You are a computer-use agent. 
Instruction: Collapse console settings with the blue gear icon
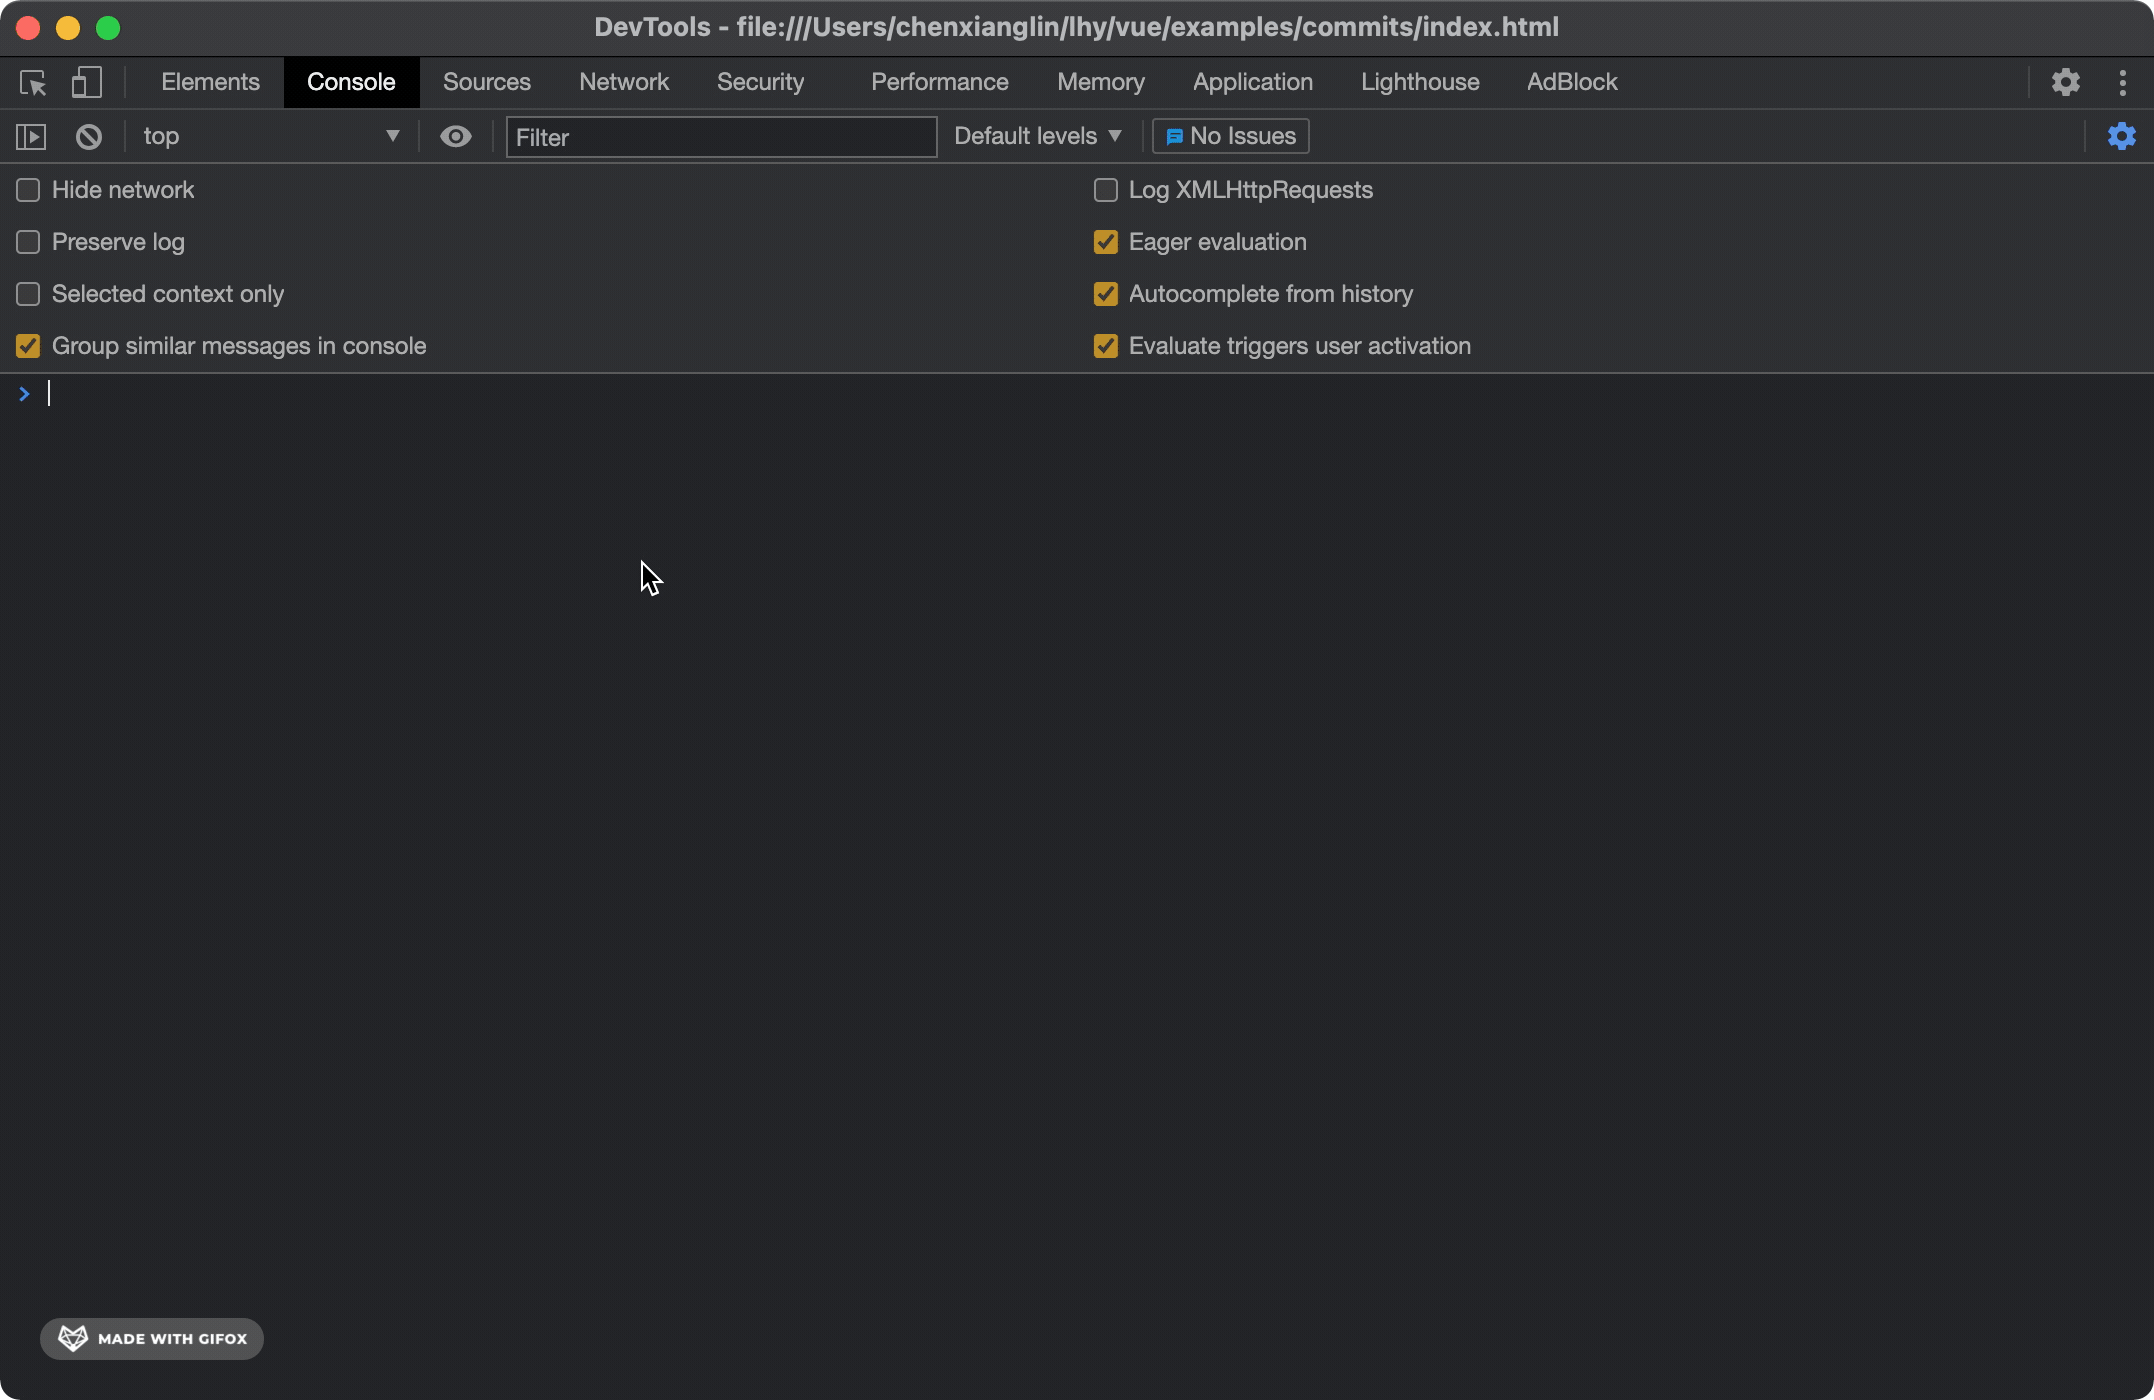coord(2121,136)
